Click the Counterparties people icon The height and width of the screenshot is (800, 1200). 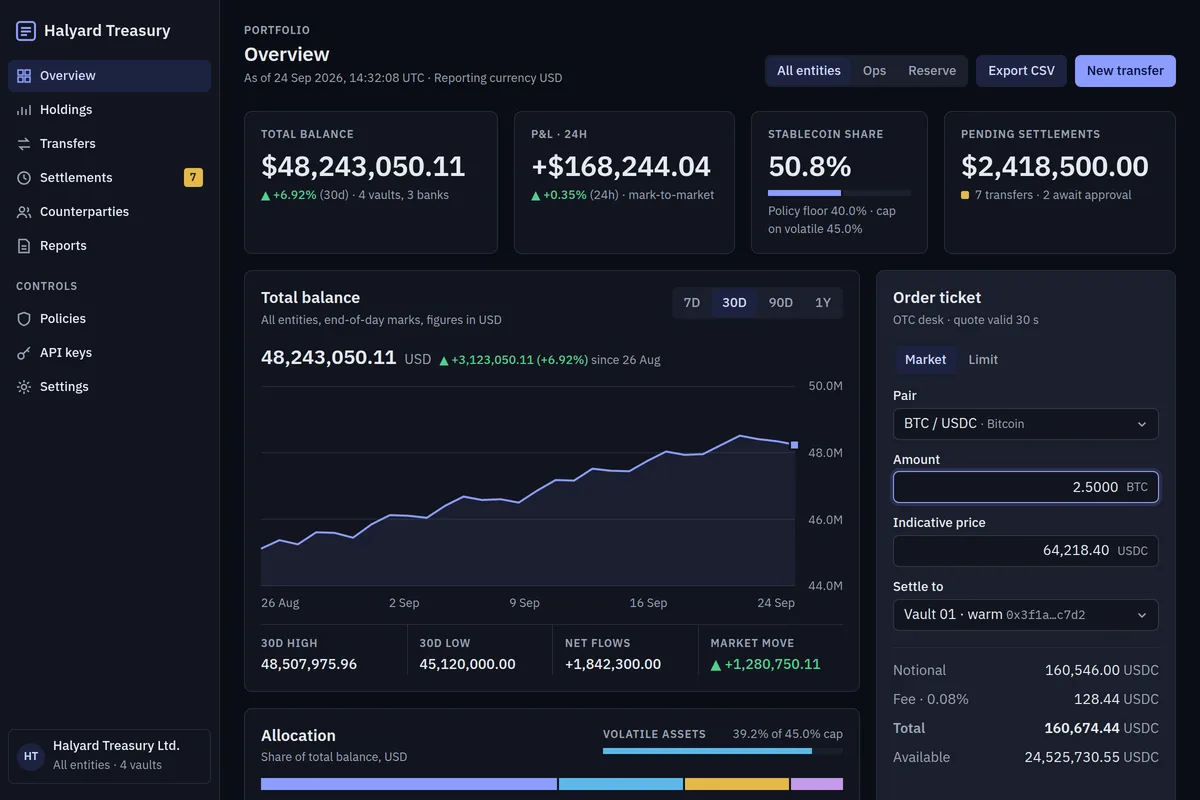tap(24, 212)
